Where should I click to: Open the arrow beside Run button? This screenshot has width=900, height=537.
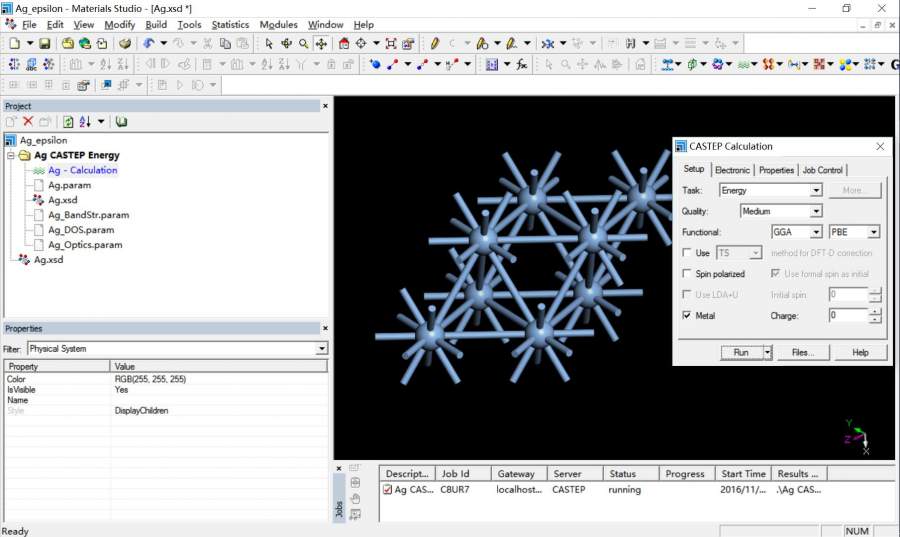tap(767, 352)
